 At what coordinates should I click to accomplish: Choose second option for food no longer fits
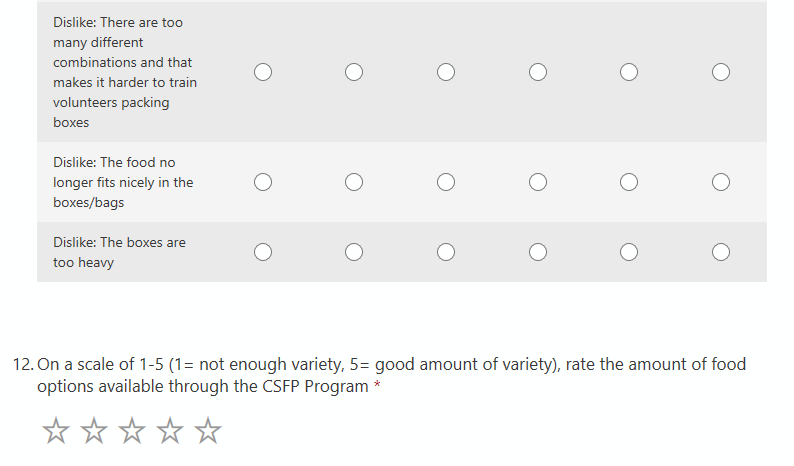click(354, 182)
